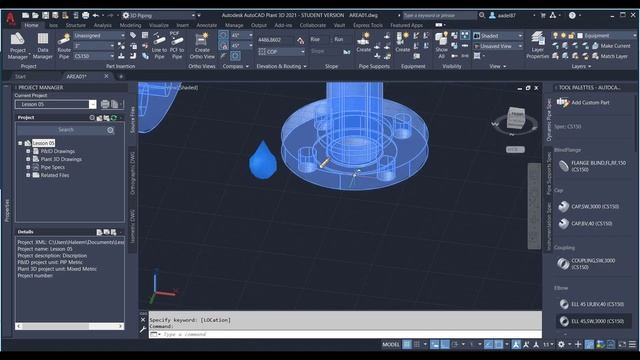Open the Lesson 05 current project dropdown
The image size is (640, 360).
(56, 104)
